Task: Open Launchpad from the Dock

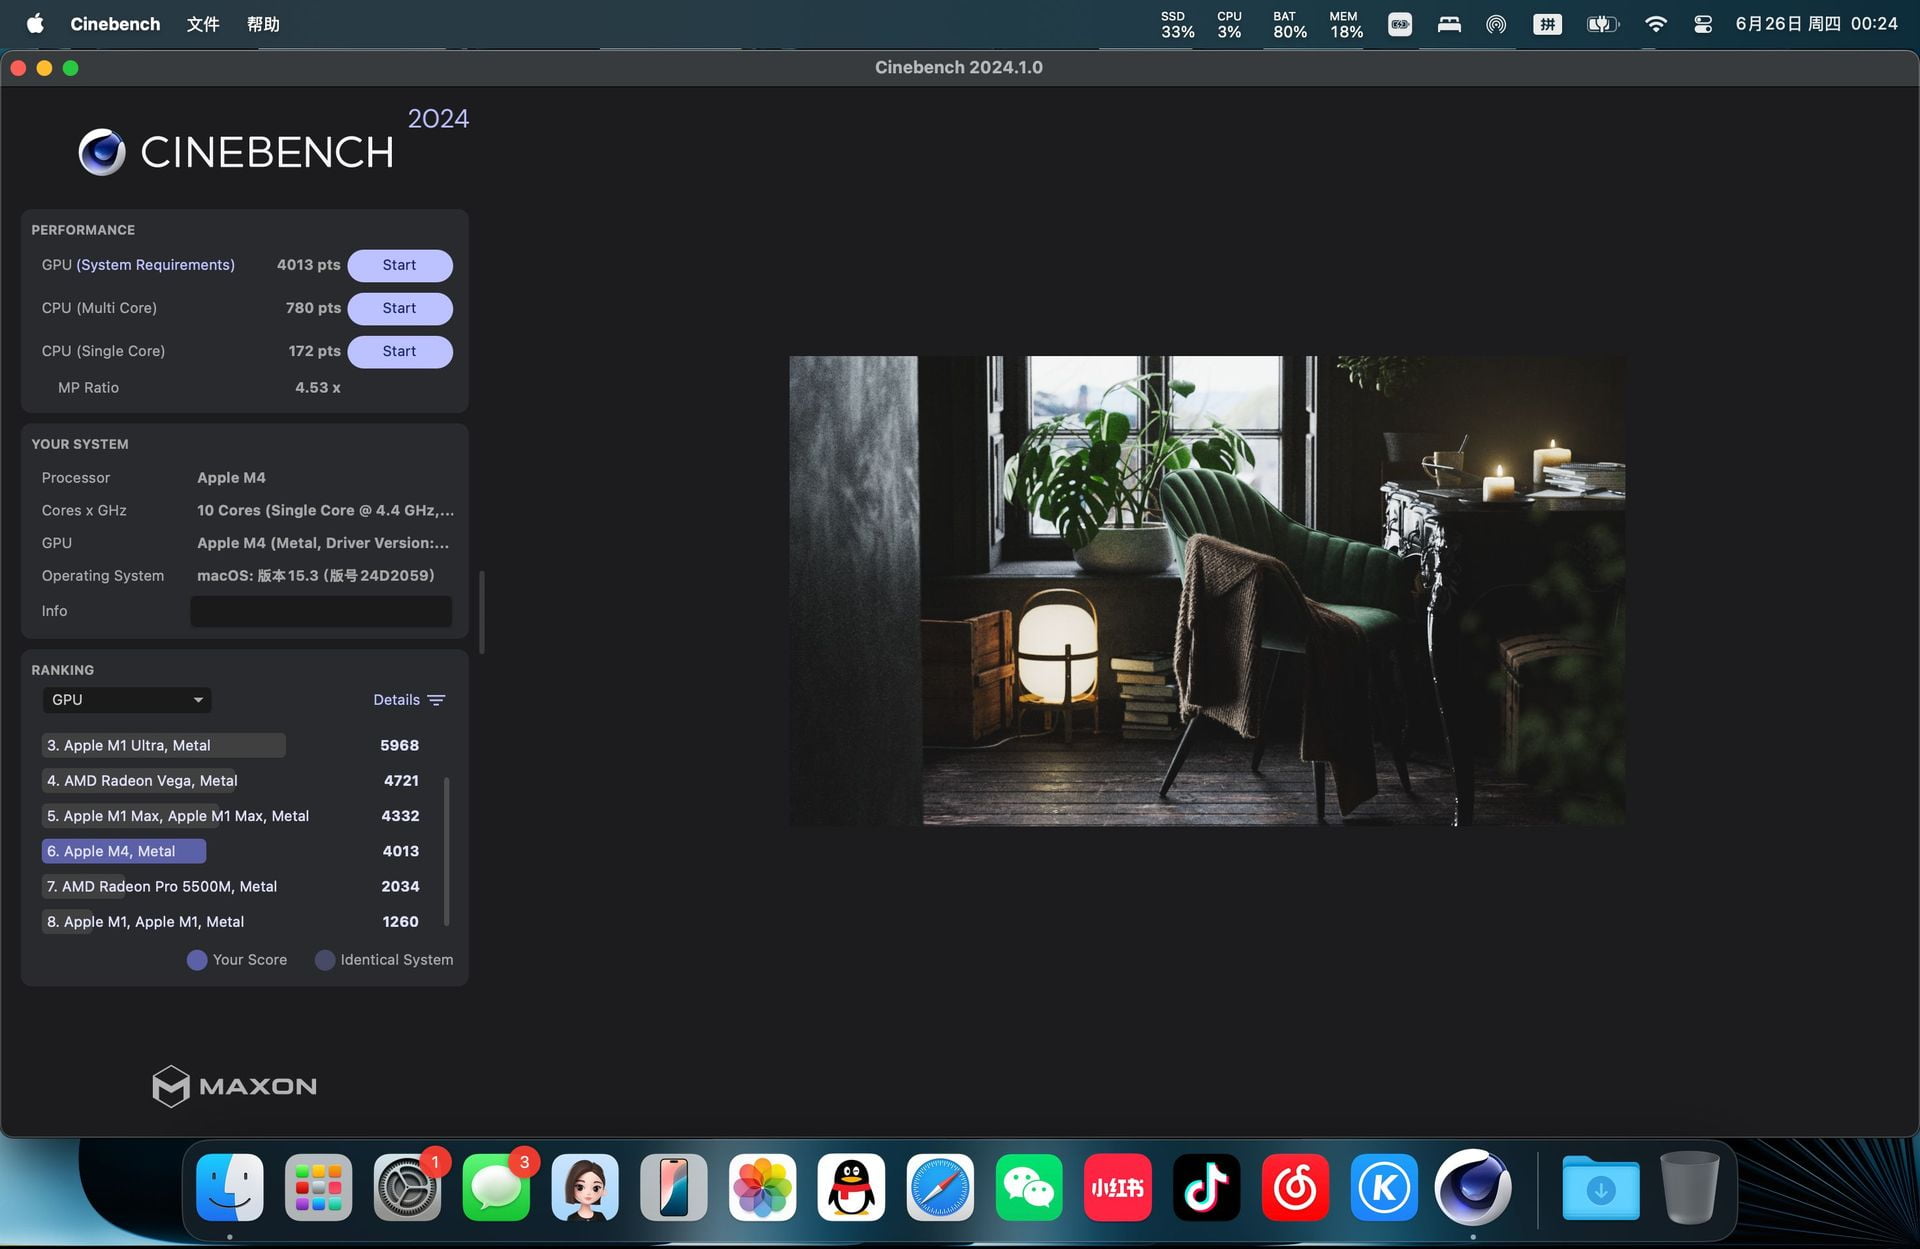Action: (x=318, y=1187)
